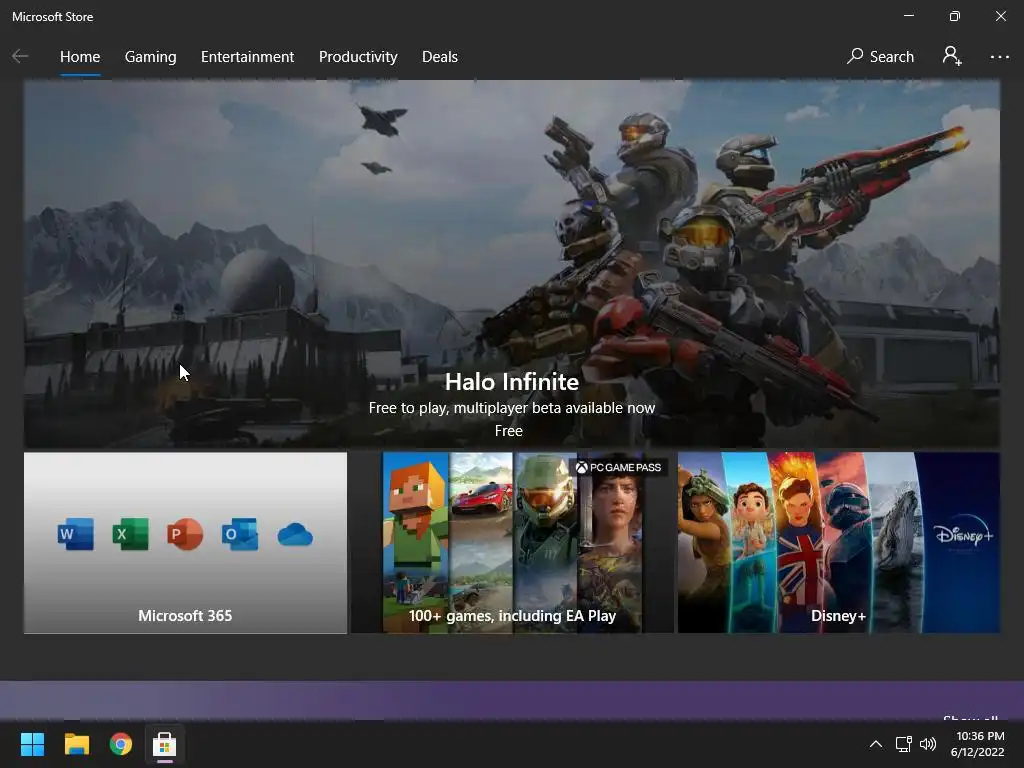Select the Productivity tab
Image resolution: width=1024 pixels, height=768 pixels.
358,57
